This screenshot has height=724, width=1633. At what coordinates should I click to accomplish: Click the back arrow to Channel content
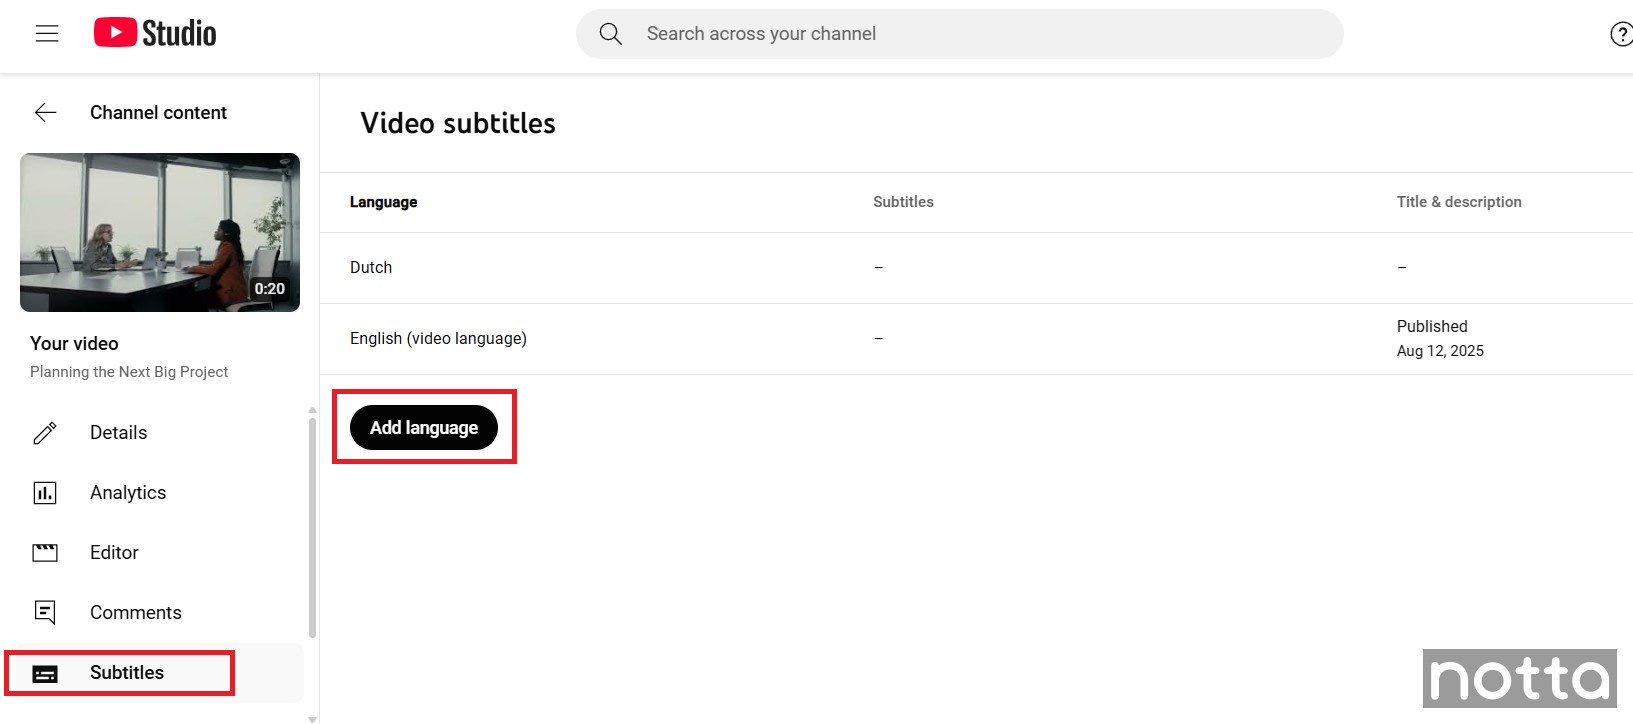coord(46,113)
